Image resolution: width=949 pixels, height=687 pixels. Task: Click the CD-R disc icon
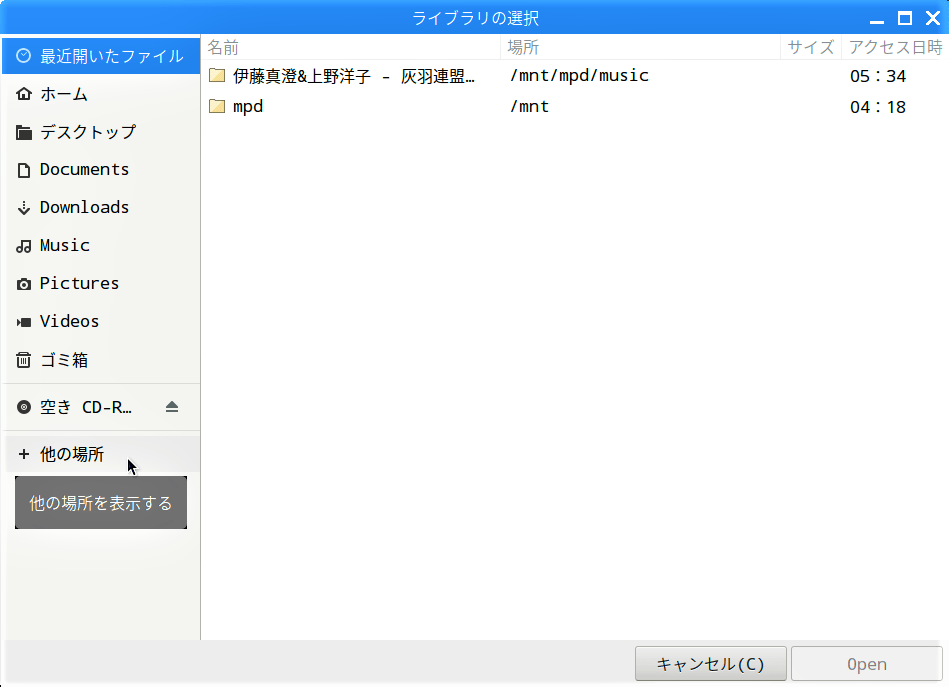[24, 407]
